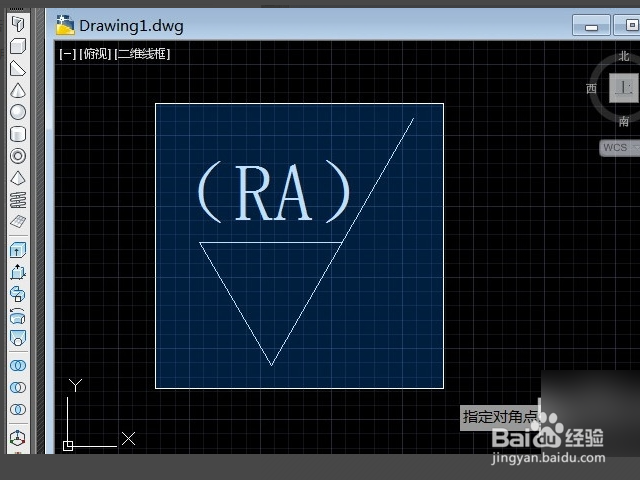640x480 pixels.
Task: Select the Cylinder solid tool
Action: click(x=18, y=134)
